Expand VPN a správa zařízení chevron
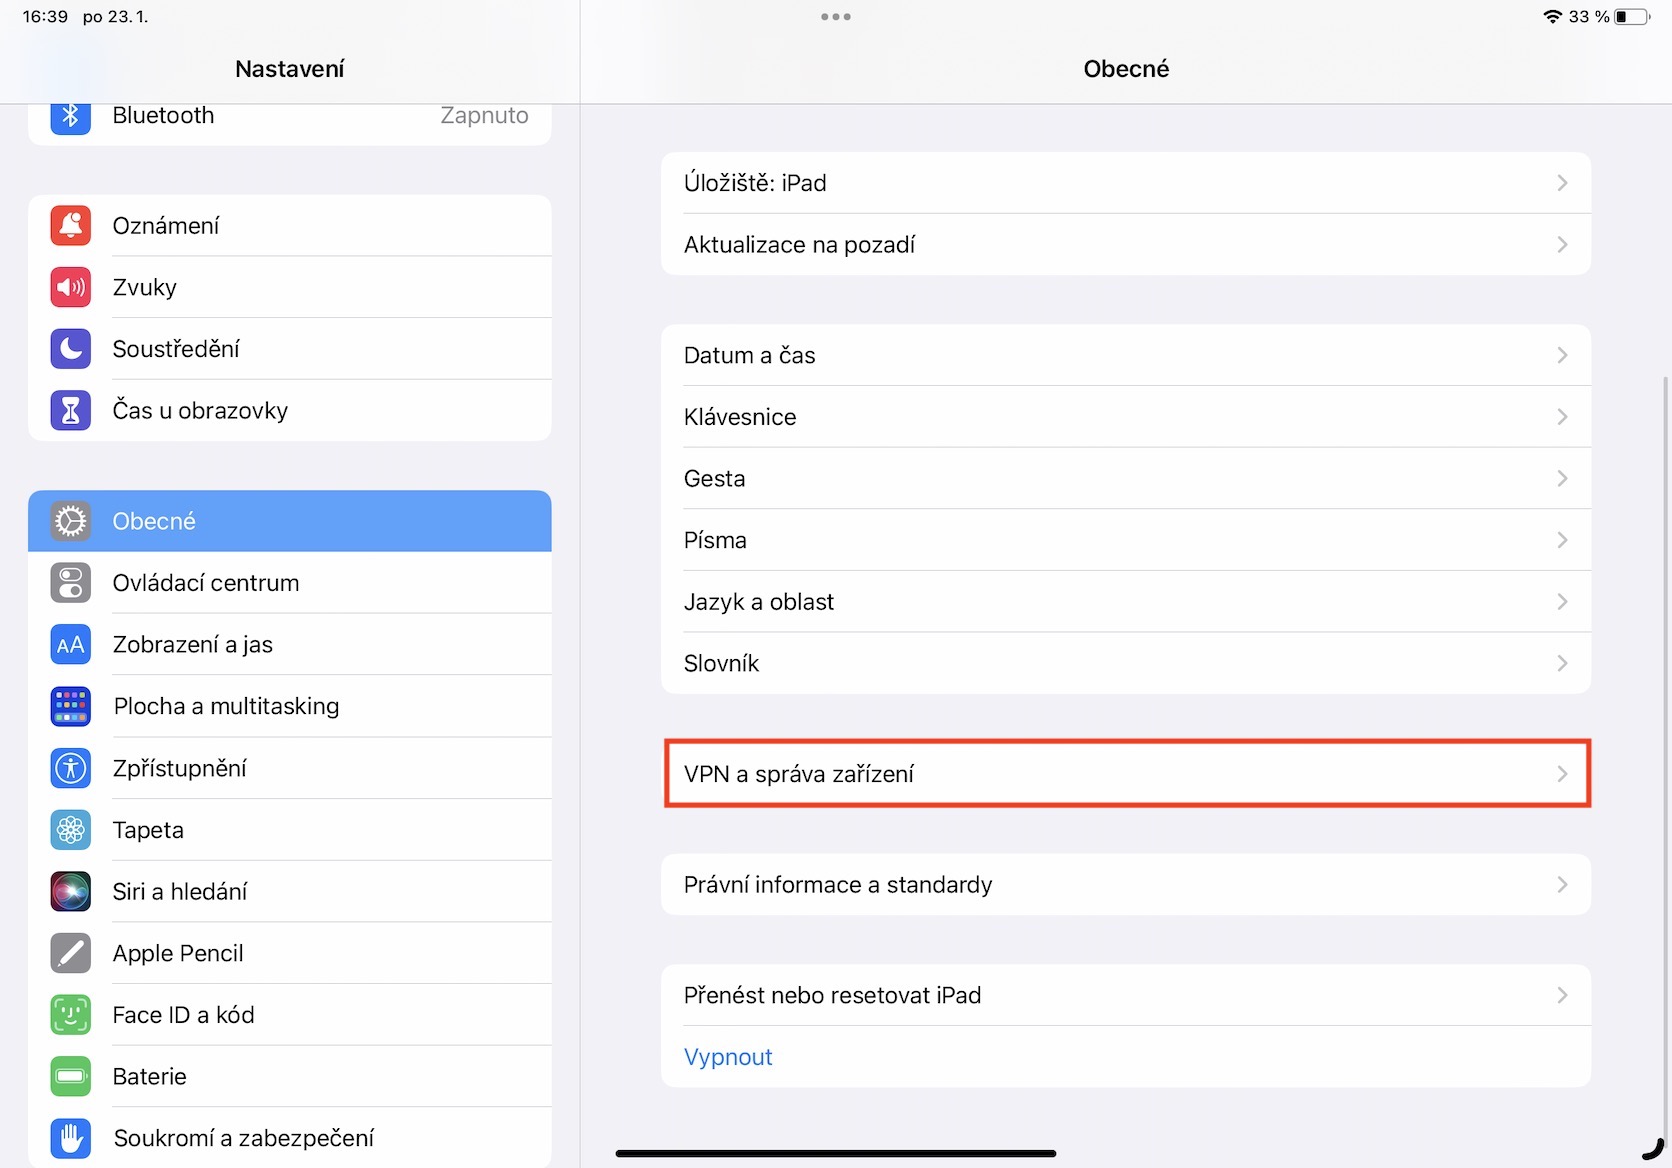The width and height of the screenshot is (1672, 1168). click(x=1562, y=774)
